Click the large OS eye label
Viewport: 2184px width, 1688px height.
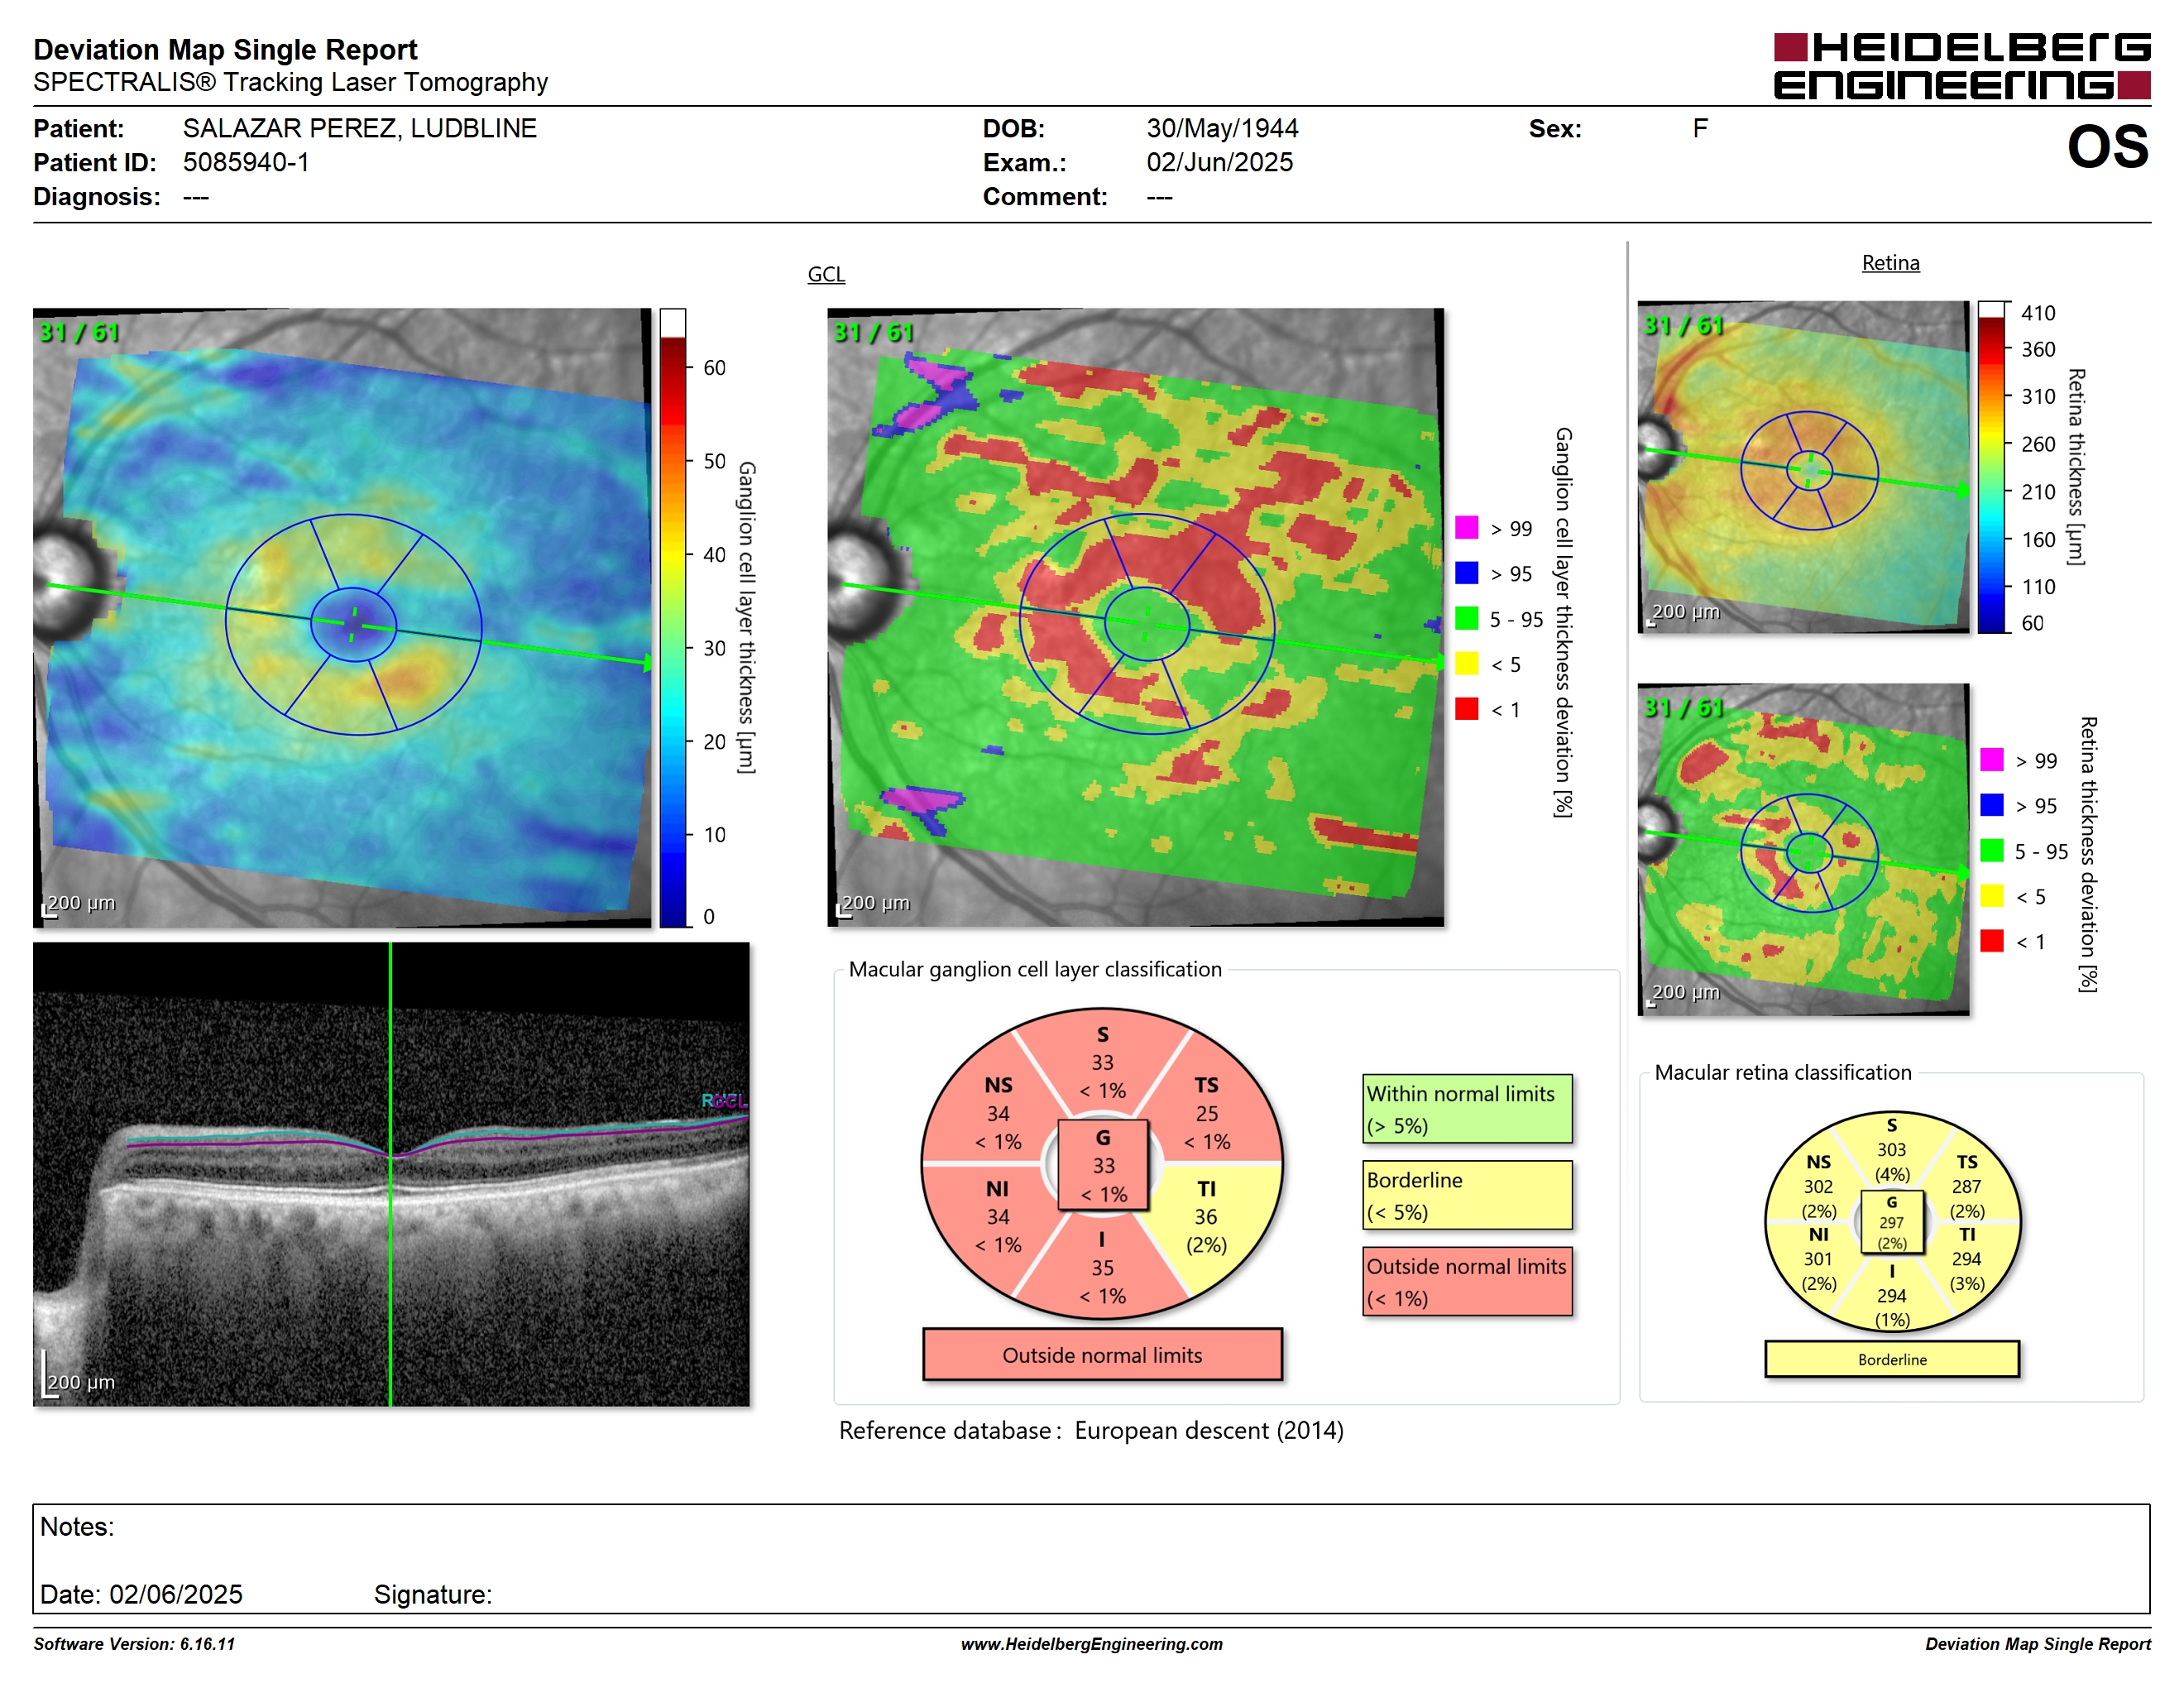click(2107, 147)
